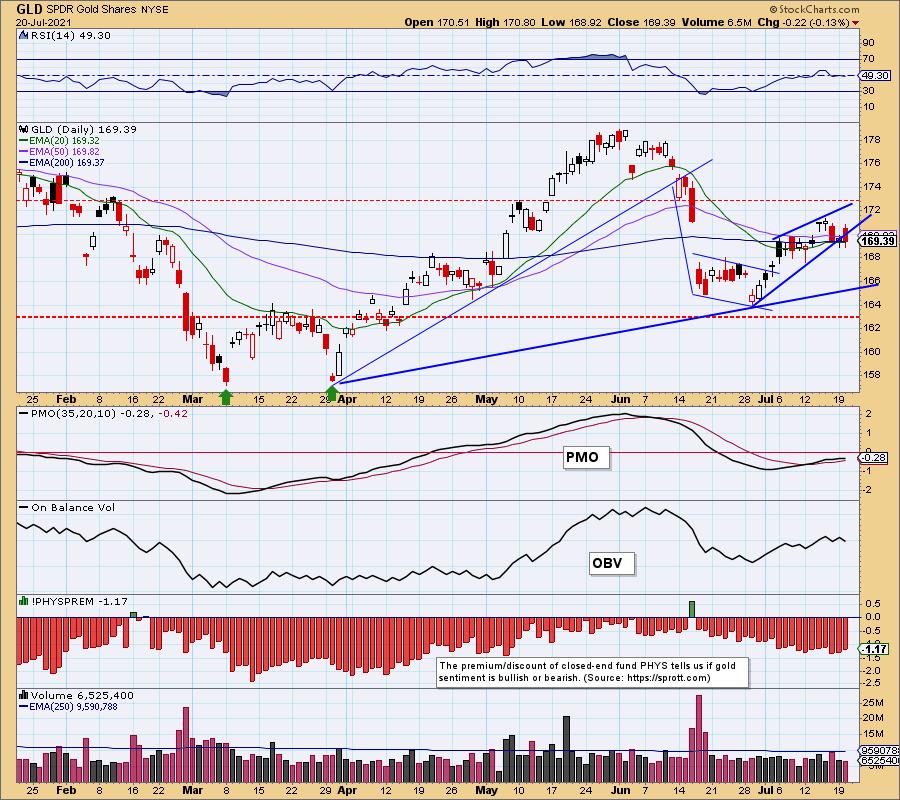Click the EMA(50) 169.82 legend entry
Screen dimensions: 900x800
pos(60,152)
